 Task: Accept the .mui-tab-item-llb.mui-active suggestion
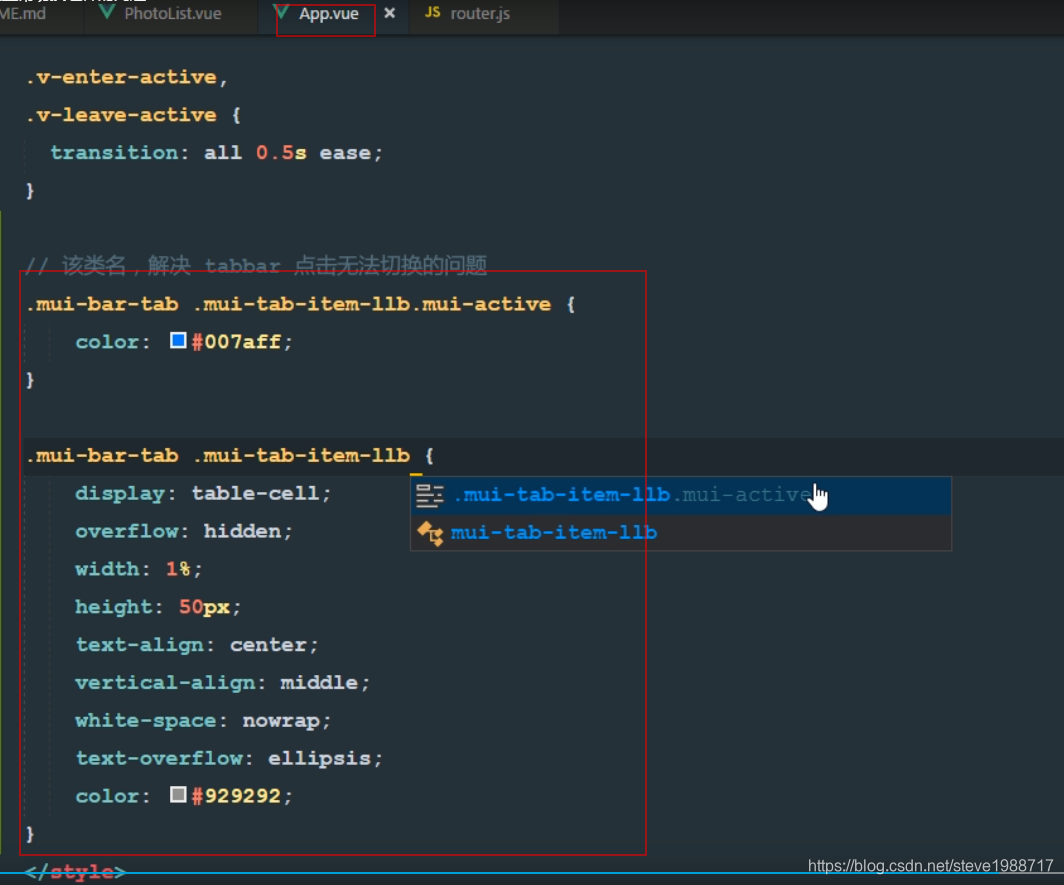tap(681, 495)
